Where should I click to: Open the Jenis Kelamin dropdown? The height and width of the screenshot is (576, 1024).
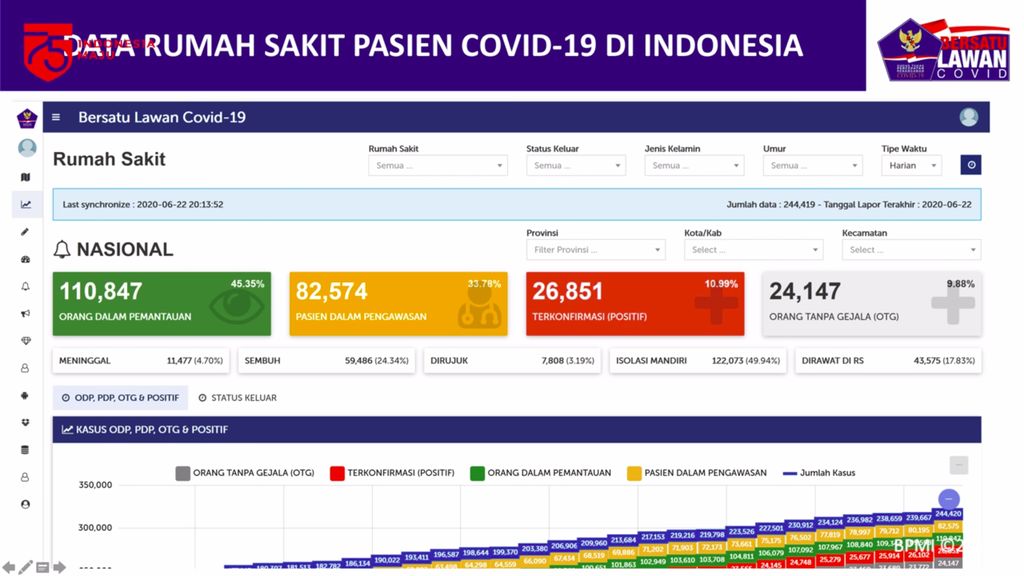pos(694,165)
